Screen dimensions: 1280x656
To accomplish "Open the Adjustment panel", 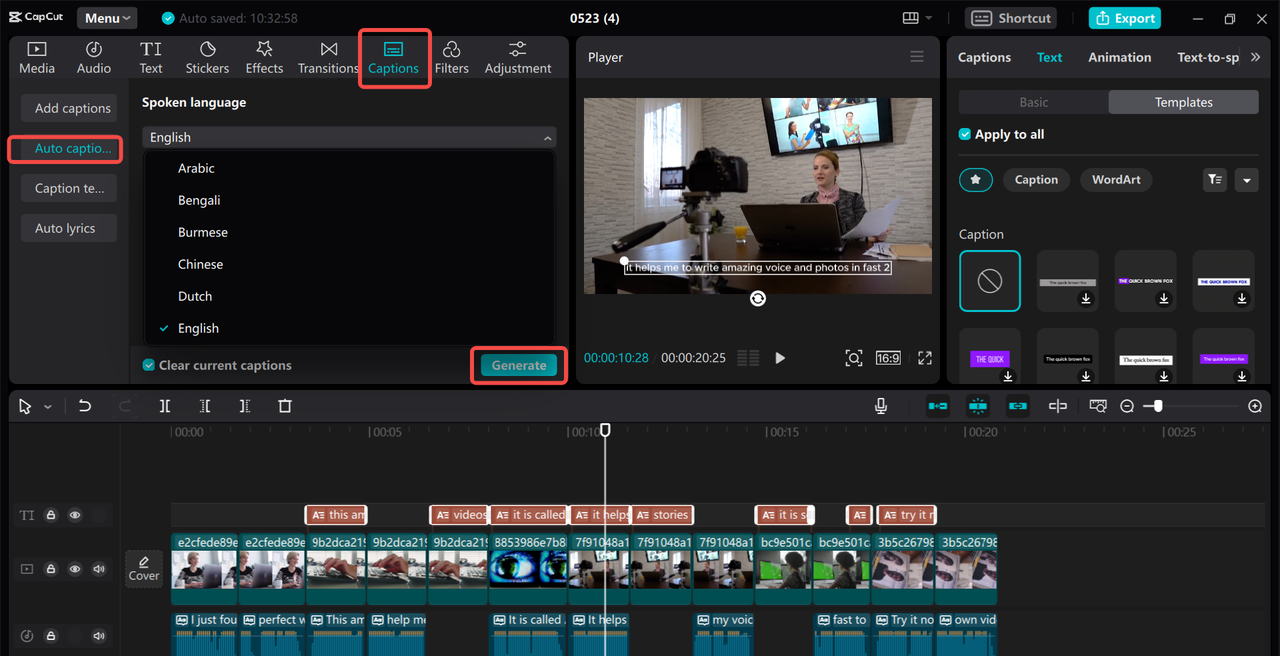I will (x=518, y=58).
